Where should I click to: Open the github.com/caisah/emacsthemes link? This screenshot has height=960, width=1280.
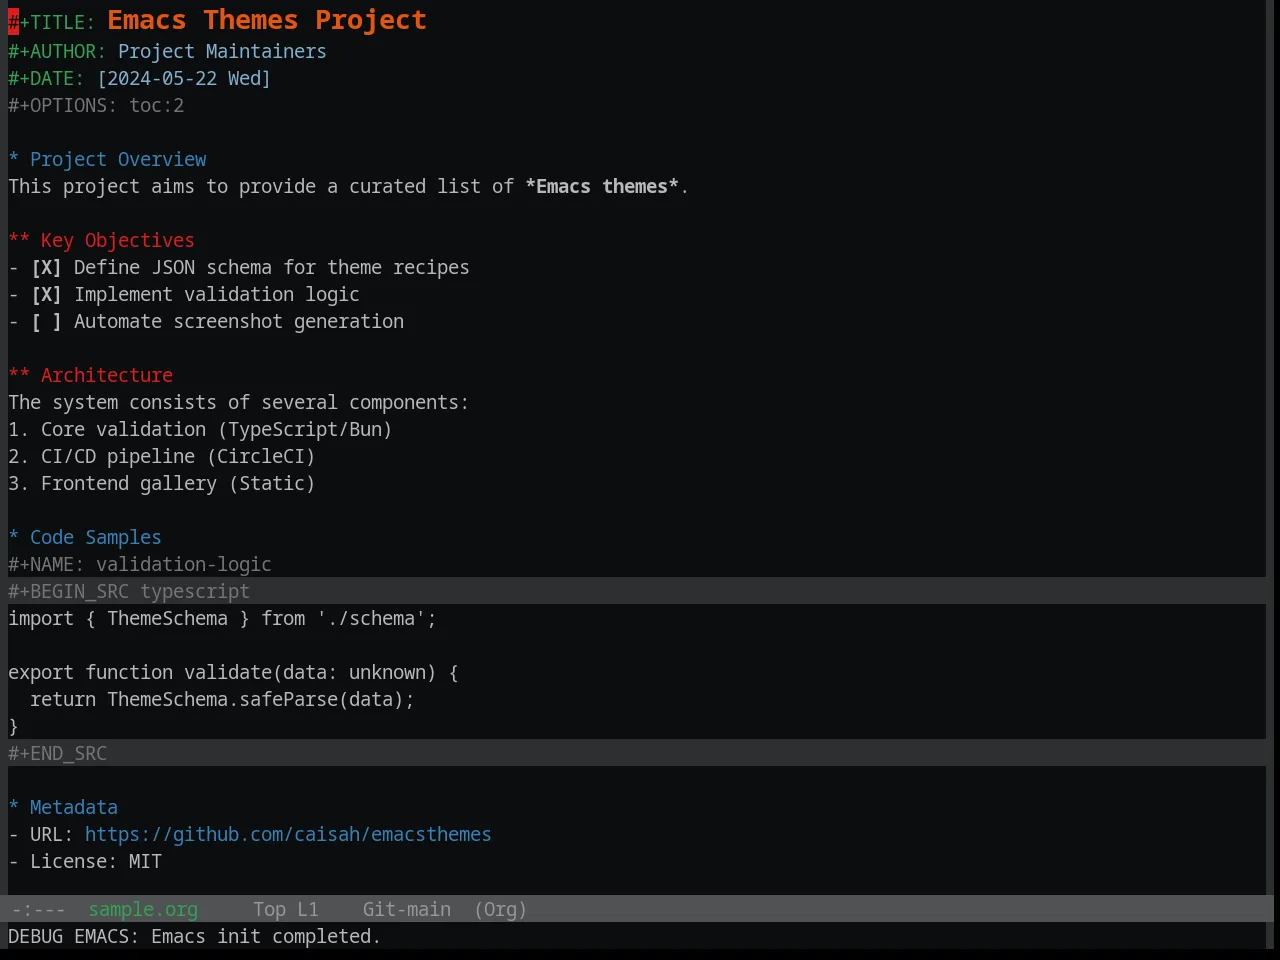point(288,835)
